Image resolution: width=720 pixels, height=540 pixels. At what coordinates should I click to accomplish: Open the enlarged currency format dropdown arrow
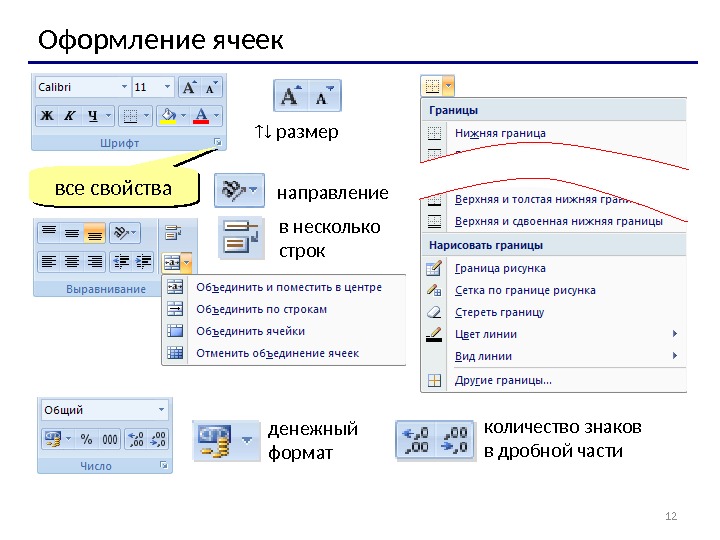pyautogui.click(x=247, y=440)
